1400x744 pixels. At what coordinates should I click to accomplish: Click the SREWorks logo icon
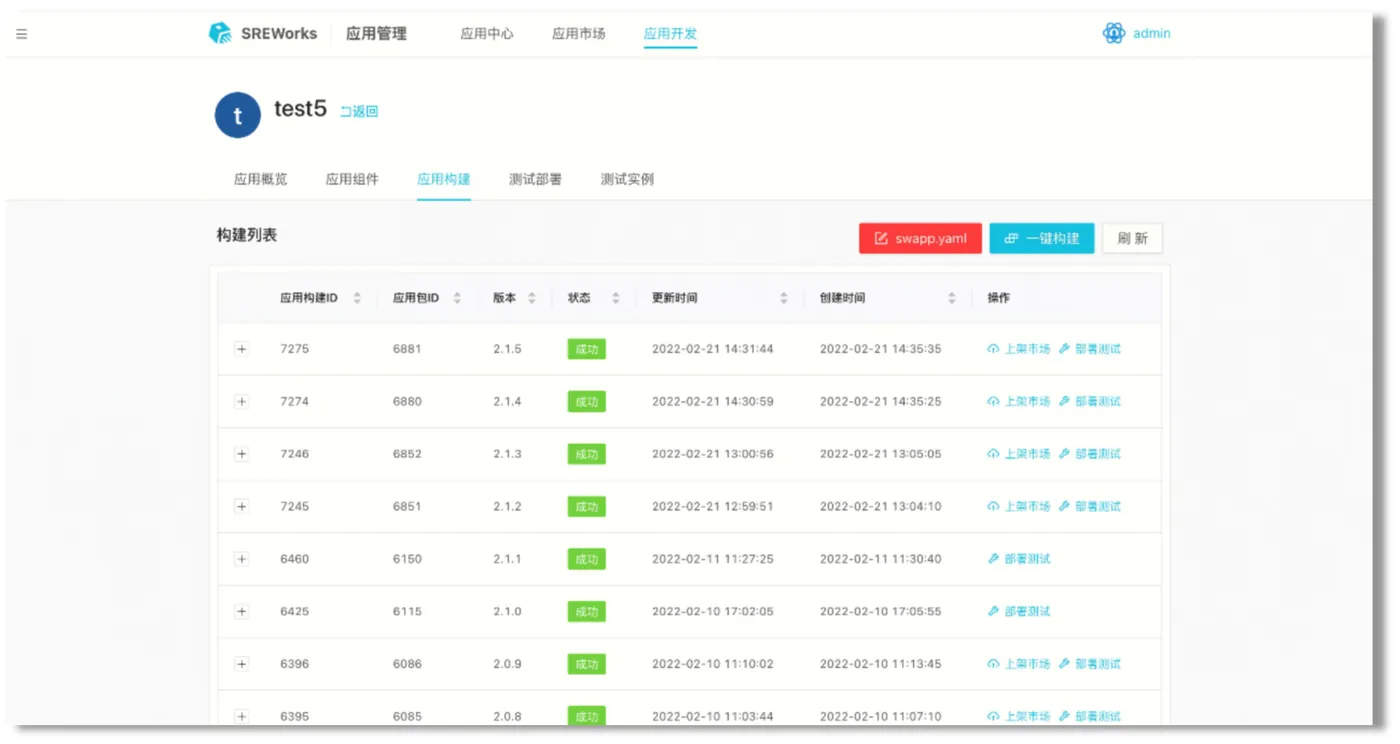[219, 33]
